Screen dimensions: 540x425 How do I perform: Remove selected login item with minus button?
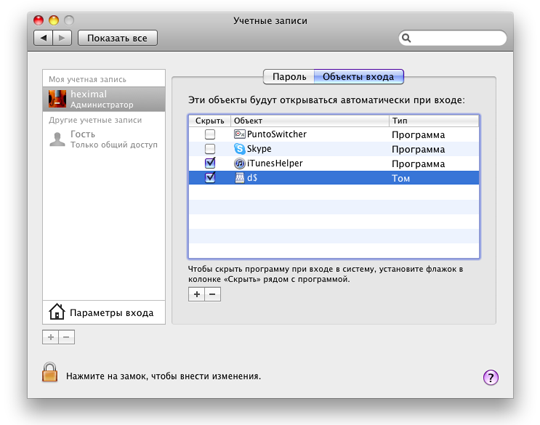click(x=212, y=294)
